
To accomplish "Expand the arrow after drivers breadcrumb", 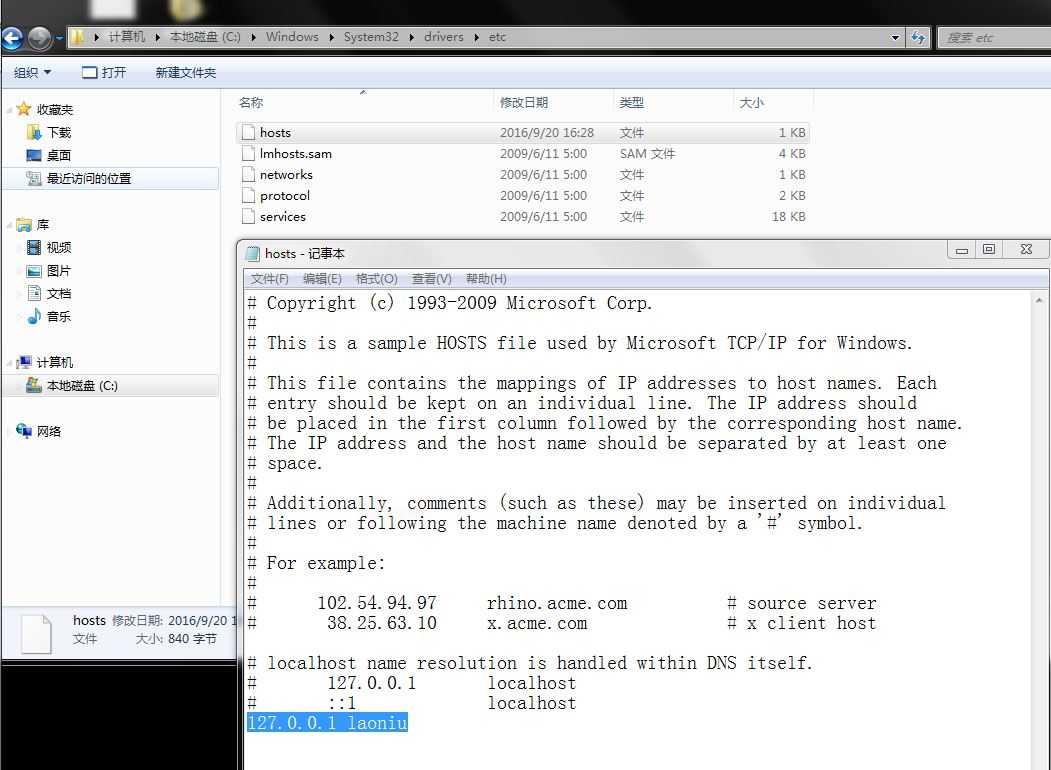I will (477, 38).
